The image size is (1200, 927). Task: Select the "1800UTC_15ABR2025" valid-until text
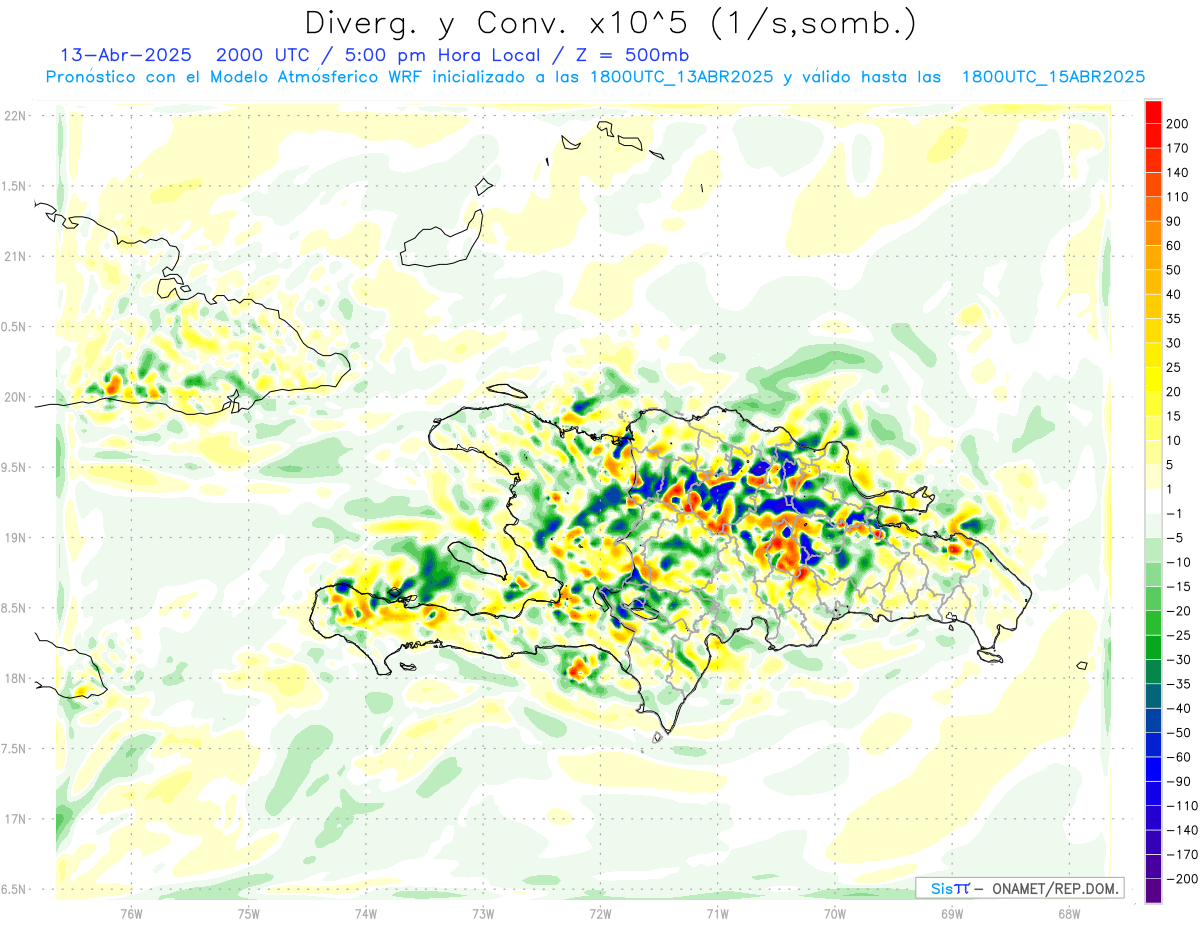(x=1053, y=76)
